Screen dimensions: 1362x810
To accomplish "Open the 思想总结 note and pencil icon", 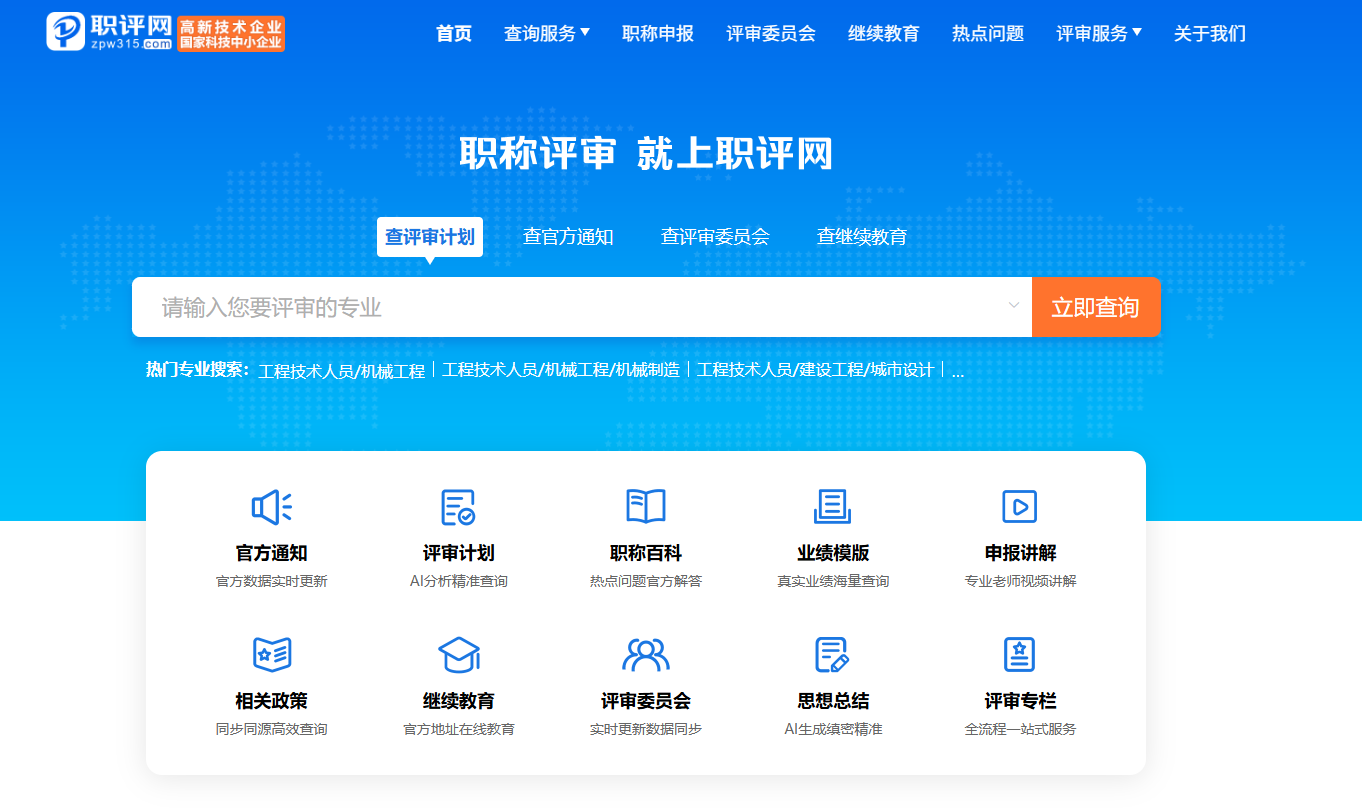I will coord(832,655).
